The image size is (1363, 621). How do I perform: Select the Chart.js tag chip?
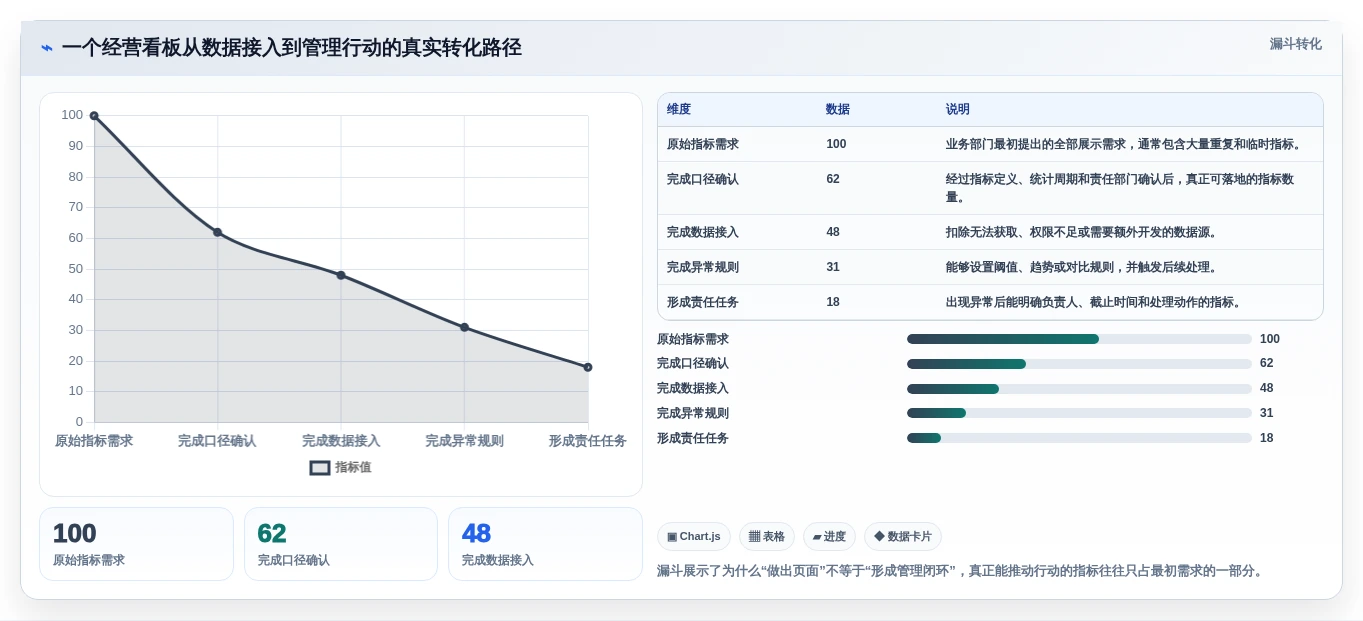coord(694,537)
